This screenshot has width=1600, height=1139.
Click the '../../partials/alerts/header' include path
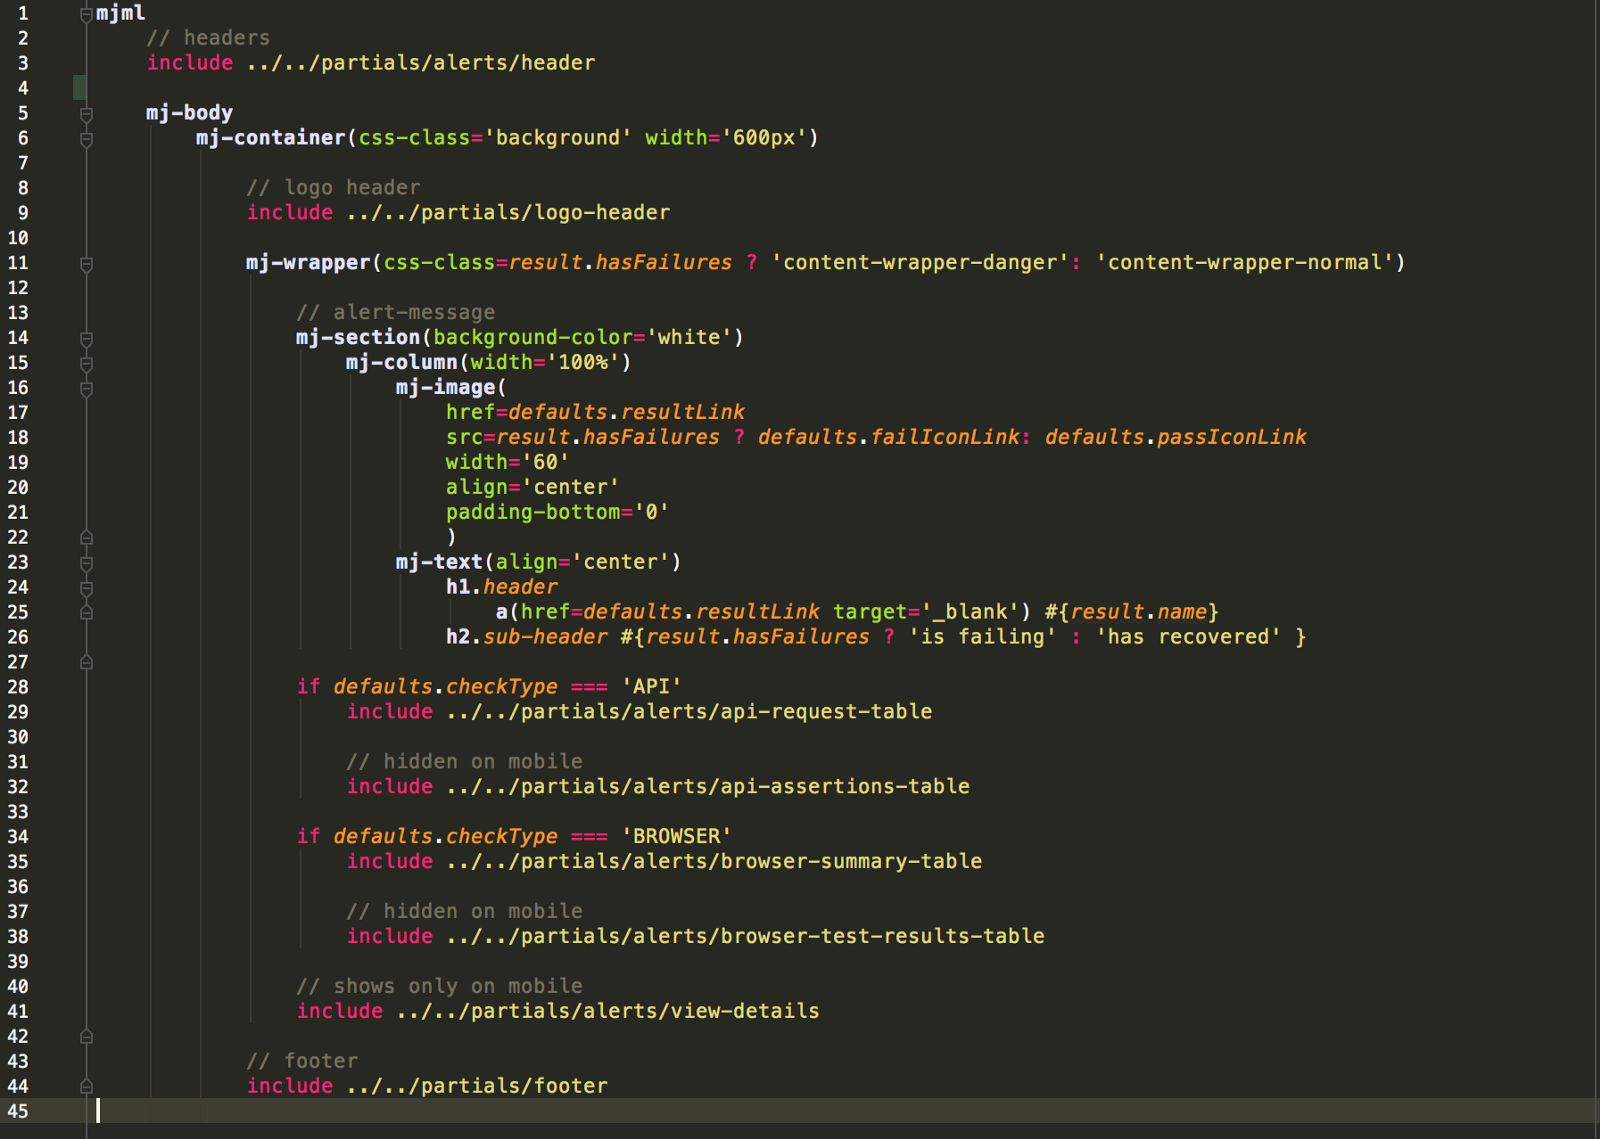(x=421, y=63)
